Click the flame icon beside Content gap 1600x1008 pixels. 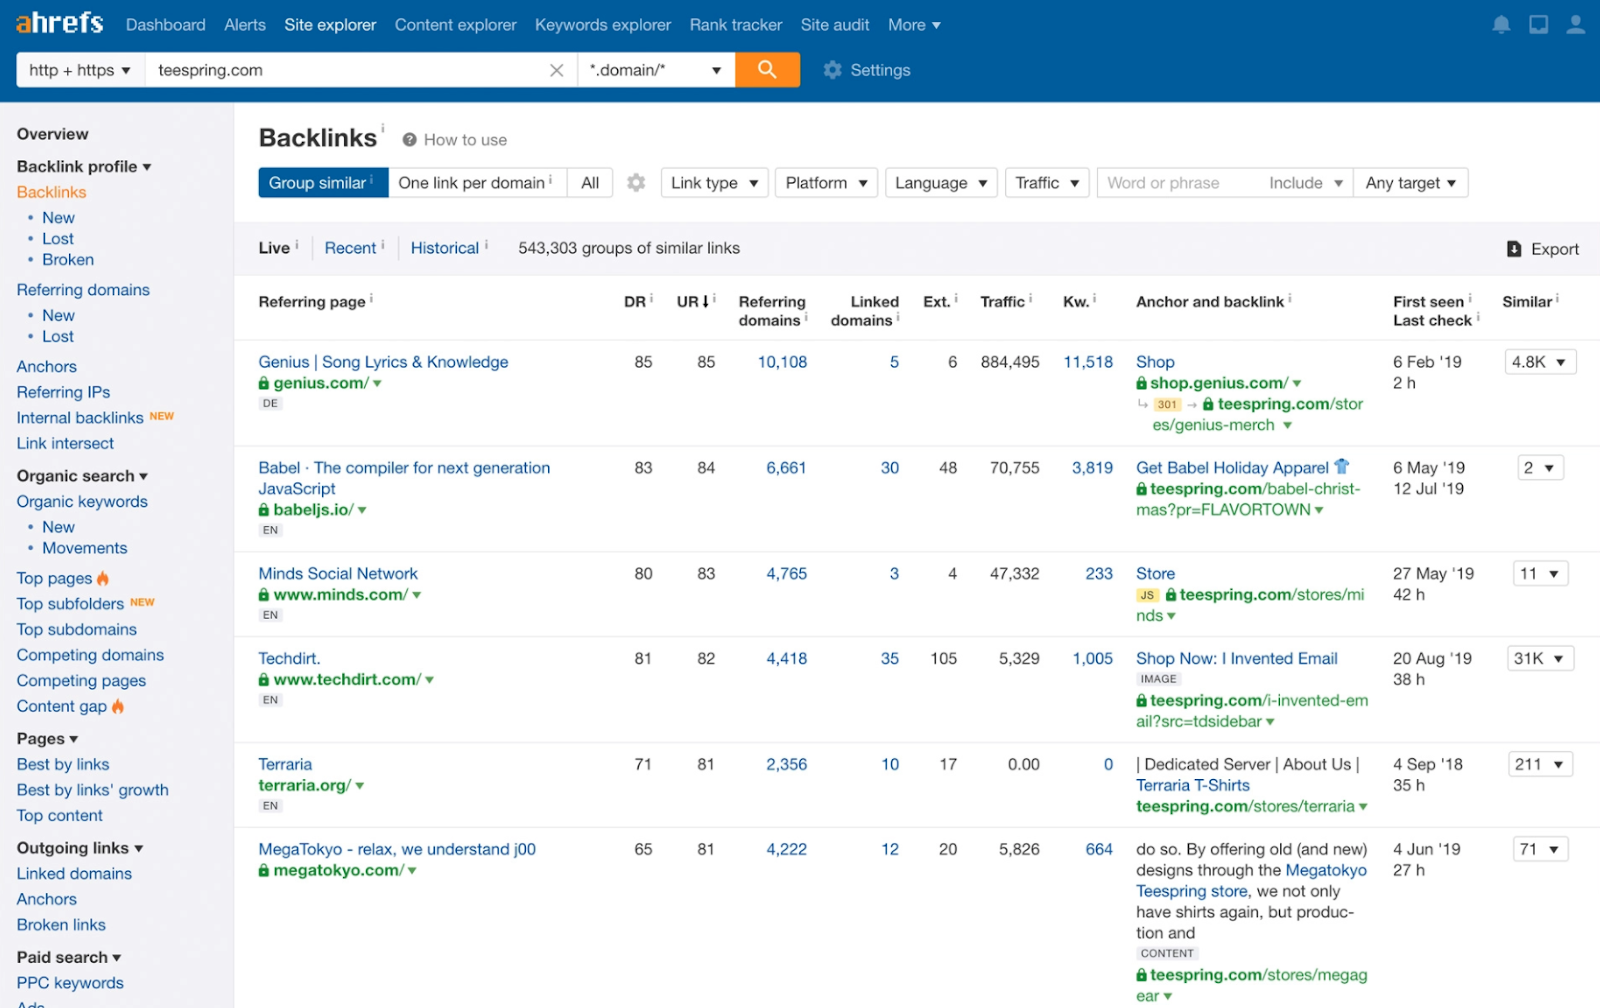click(x=118, y=706)
